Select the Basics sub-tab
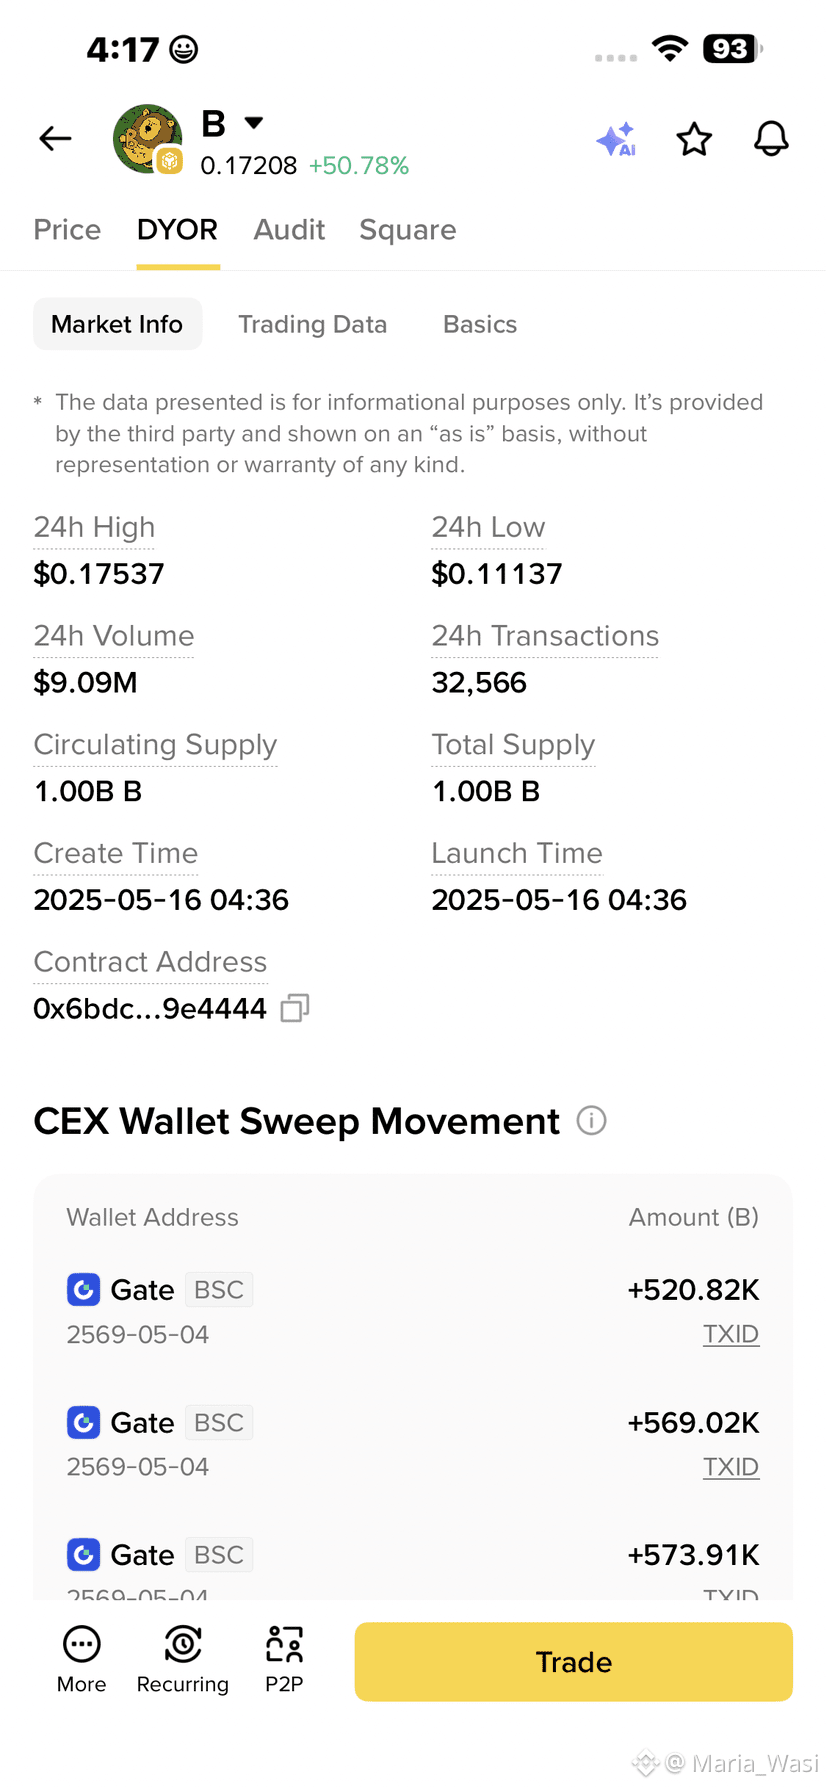The width and height of the screenshot is (826, 1788). [480, 324]
